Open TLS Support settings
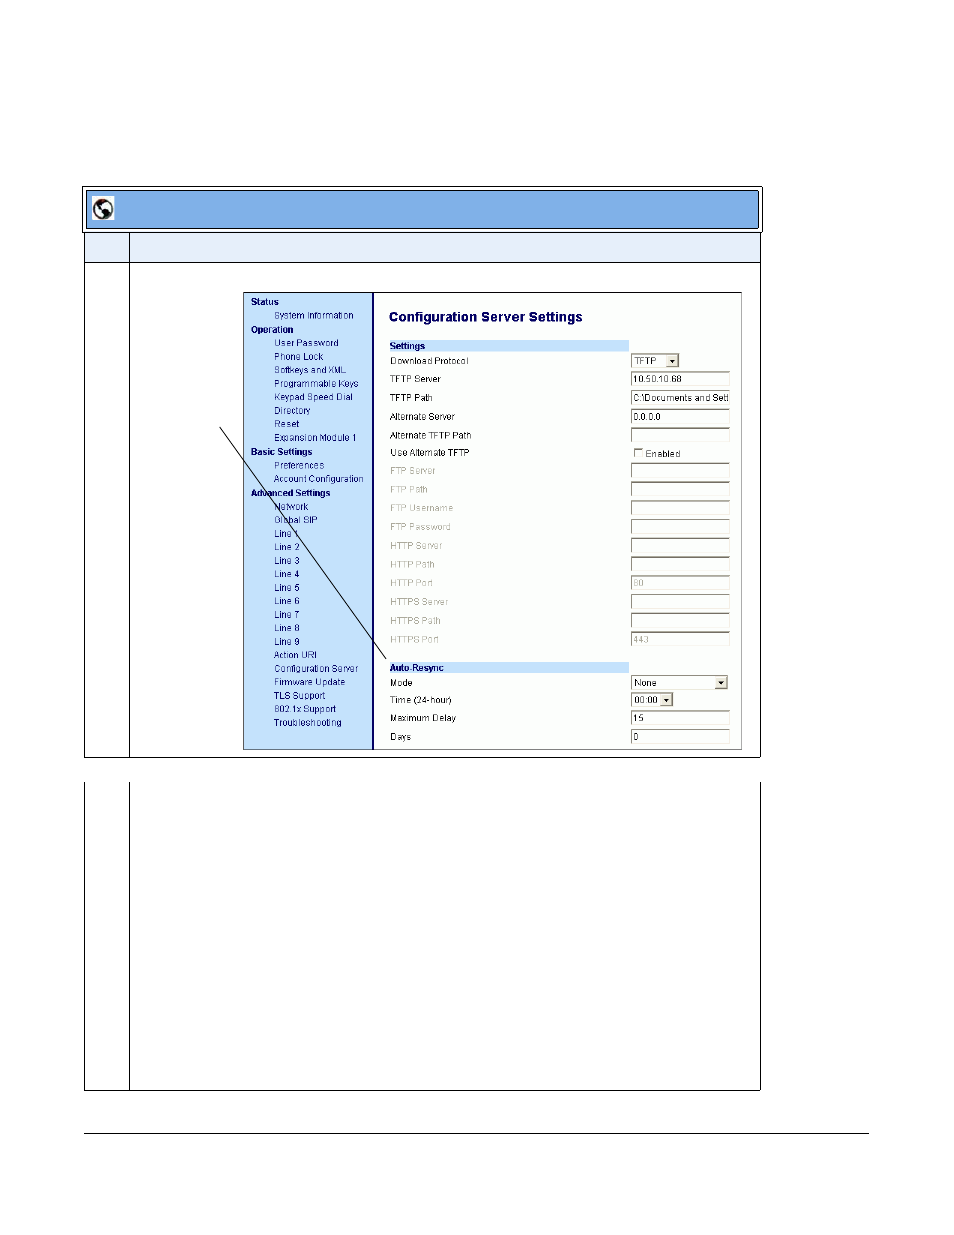This screenshot has width=954, height=1235. click(x=300, y=696)
